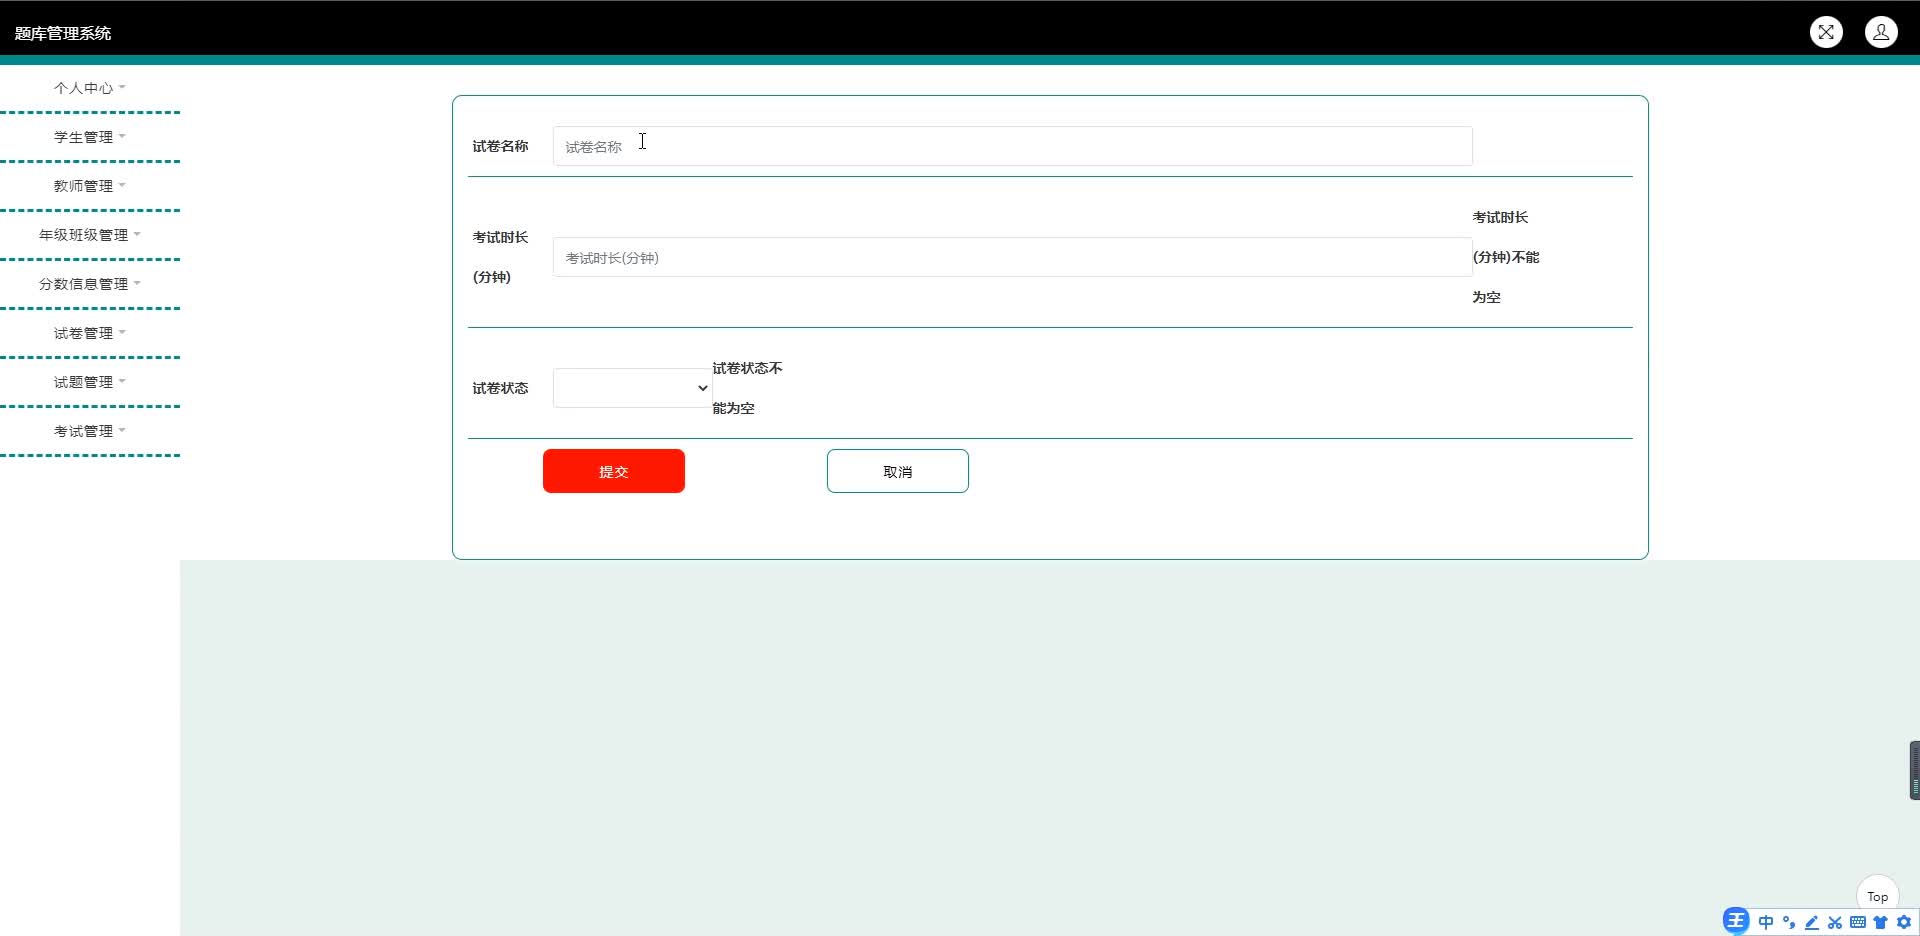Toggle the 中 Chinese language mode icon
The image size is (1920, 936).
pyautogui.click(x=1766, y=922)
